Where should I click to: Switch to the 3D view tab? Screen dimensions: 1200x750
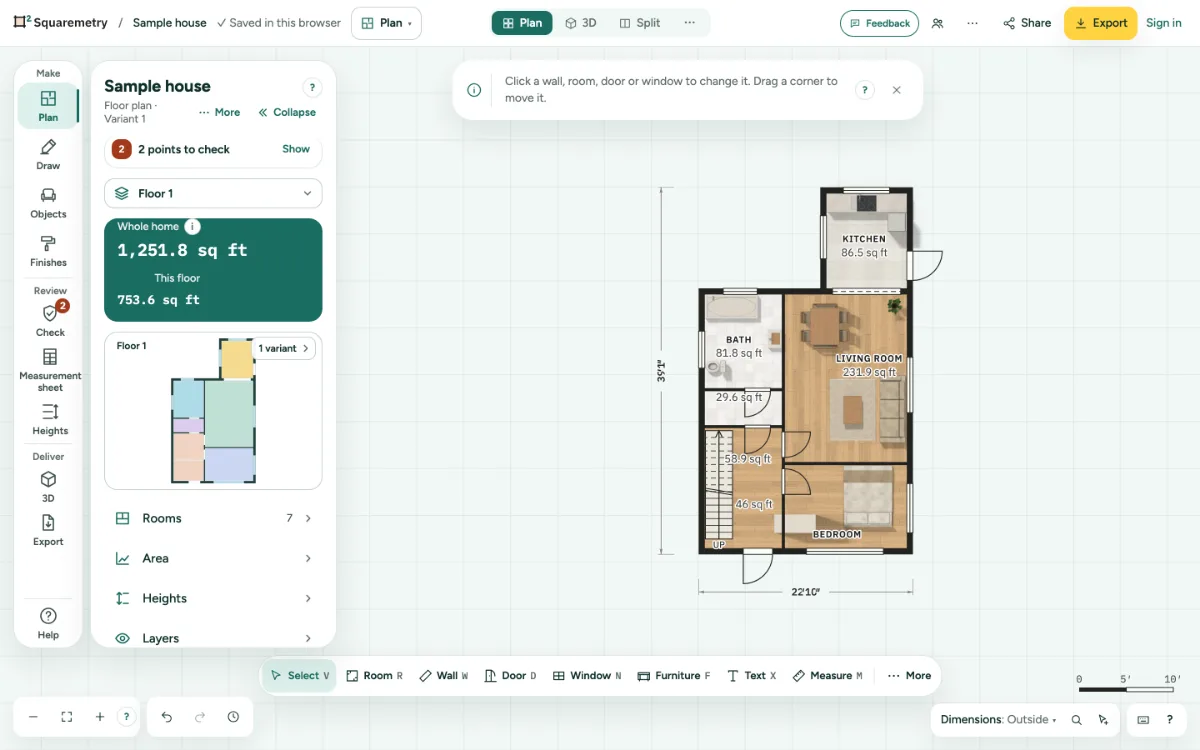pyautogui.click(x=581, y=23)
